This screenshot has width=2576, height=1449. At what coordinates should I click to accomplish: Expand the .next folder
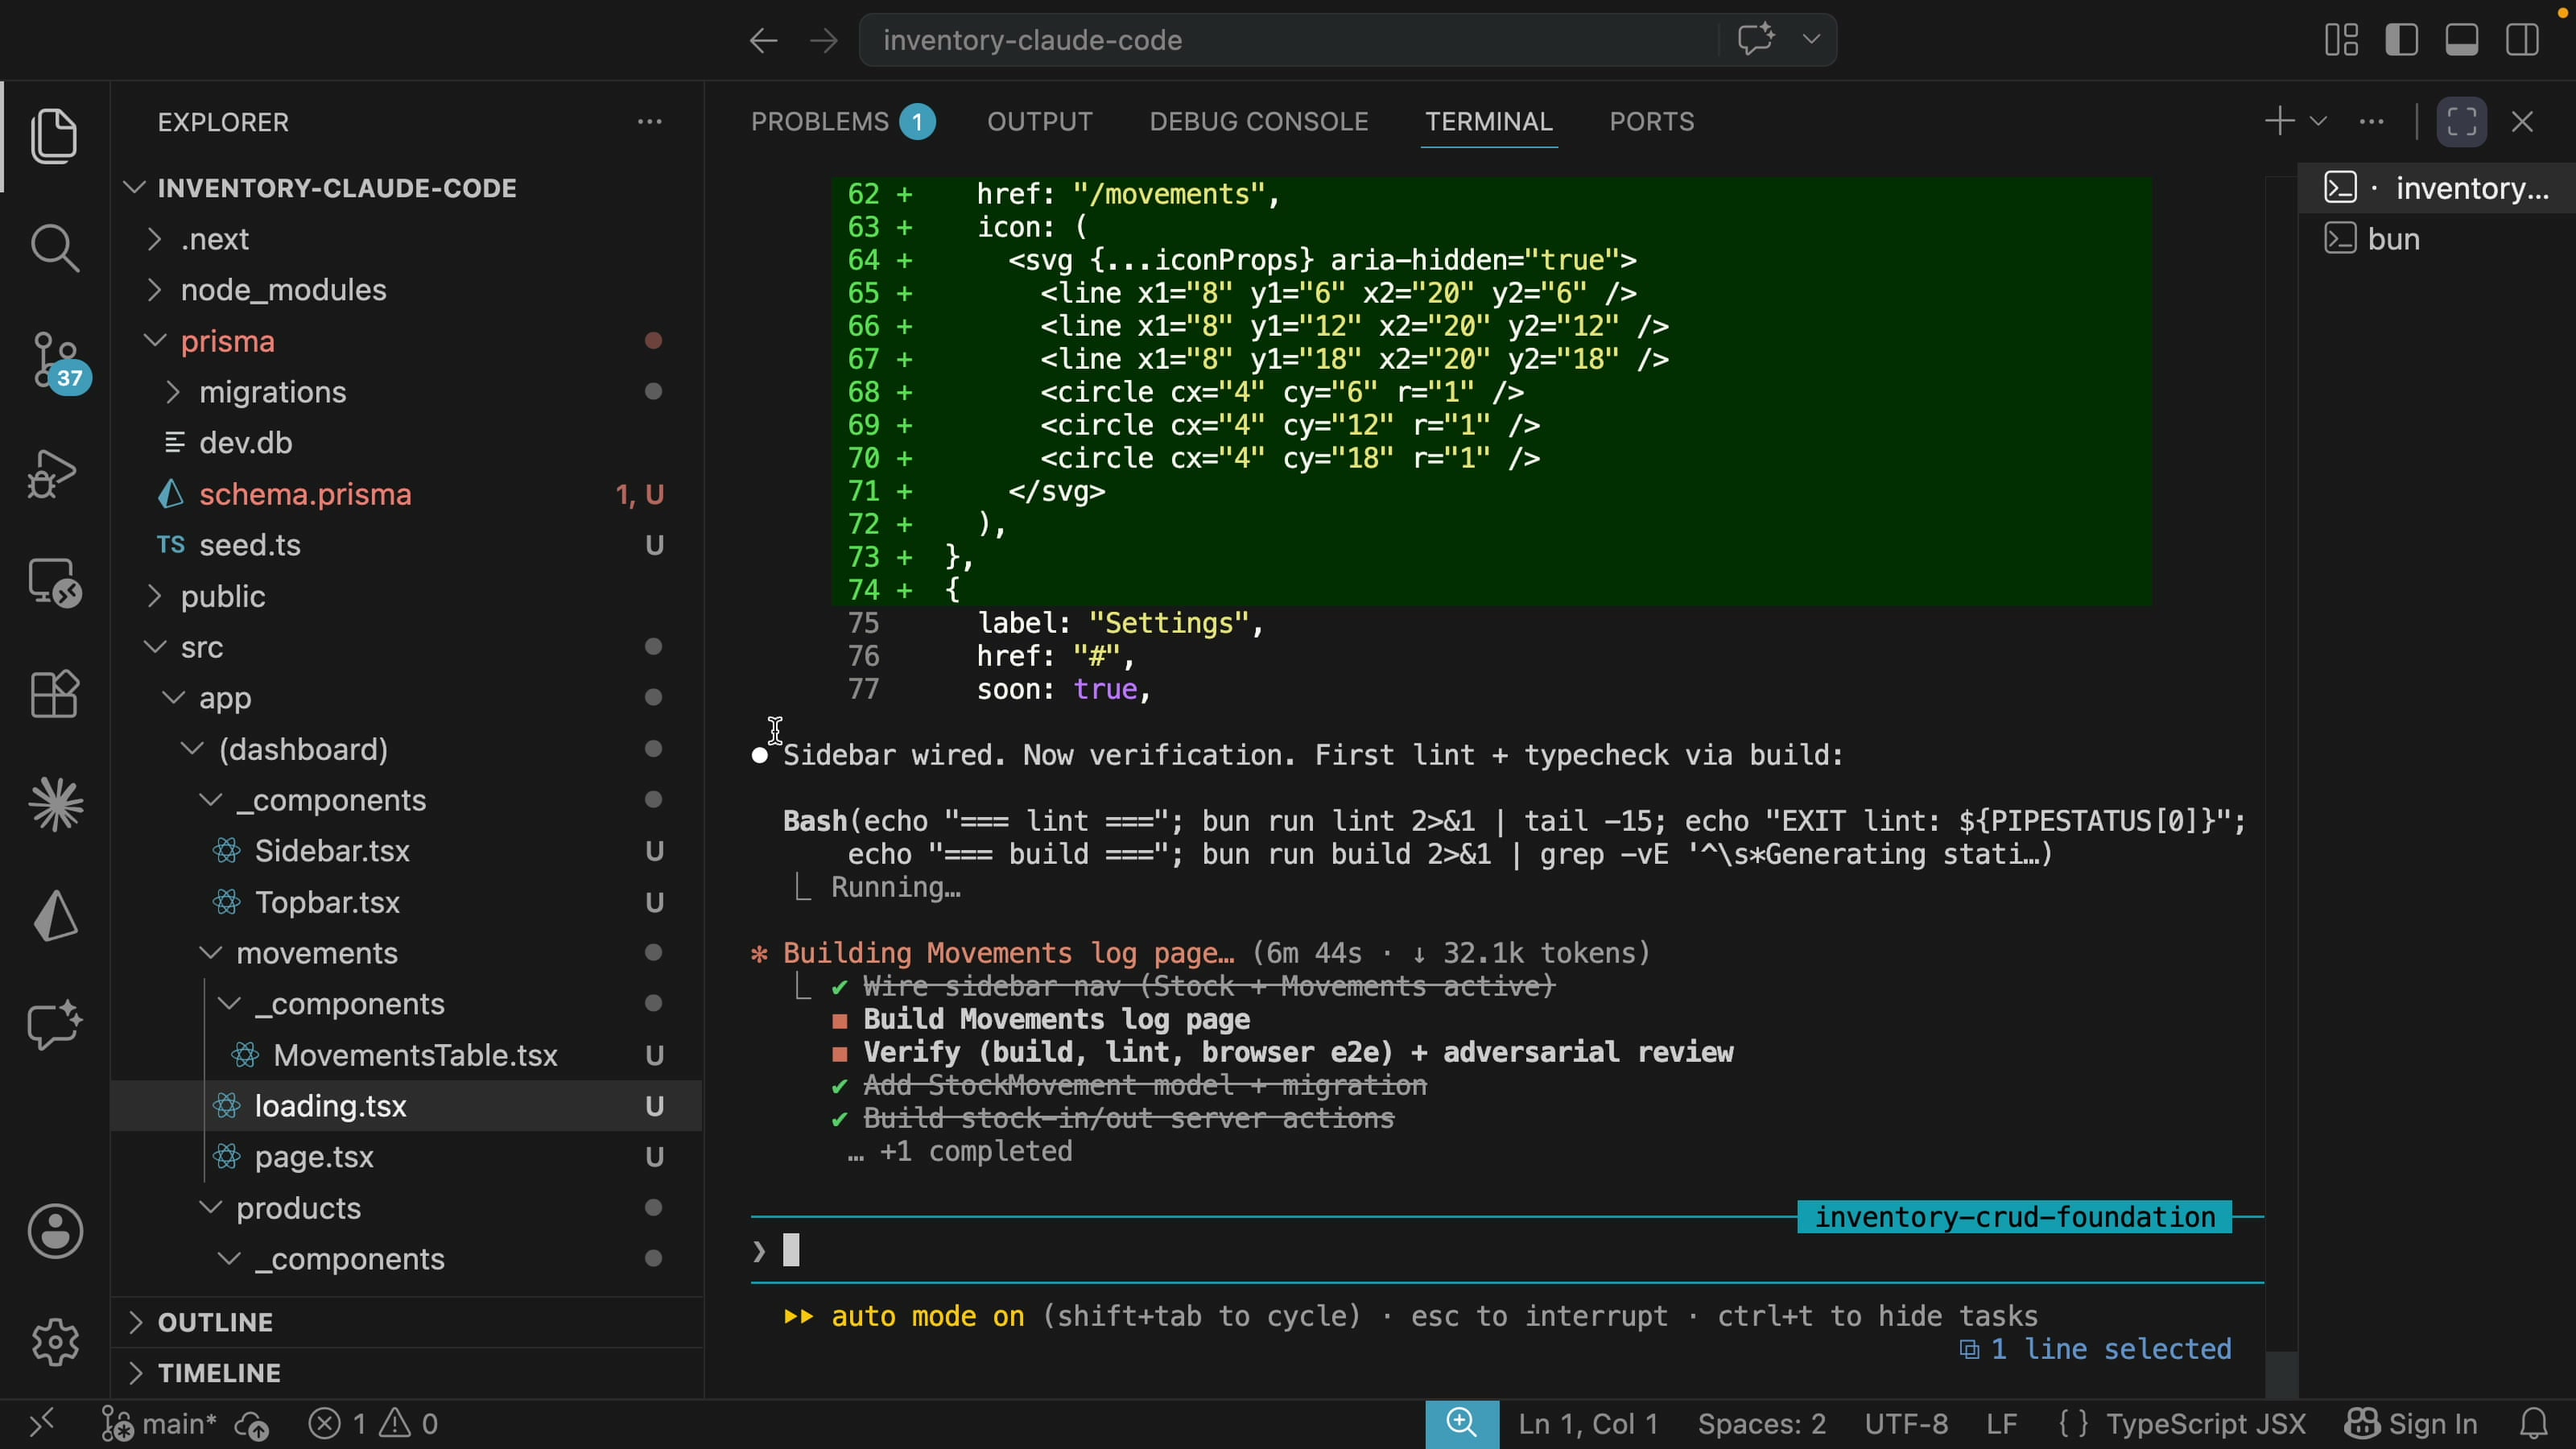214,239
